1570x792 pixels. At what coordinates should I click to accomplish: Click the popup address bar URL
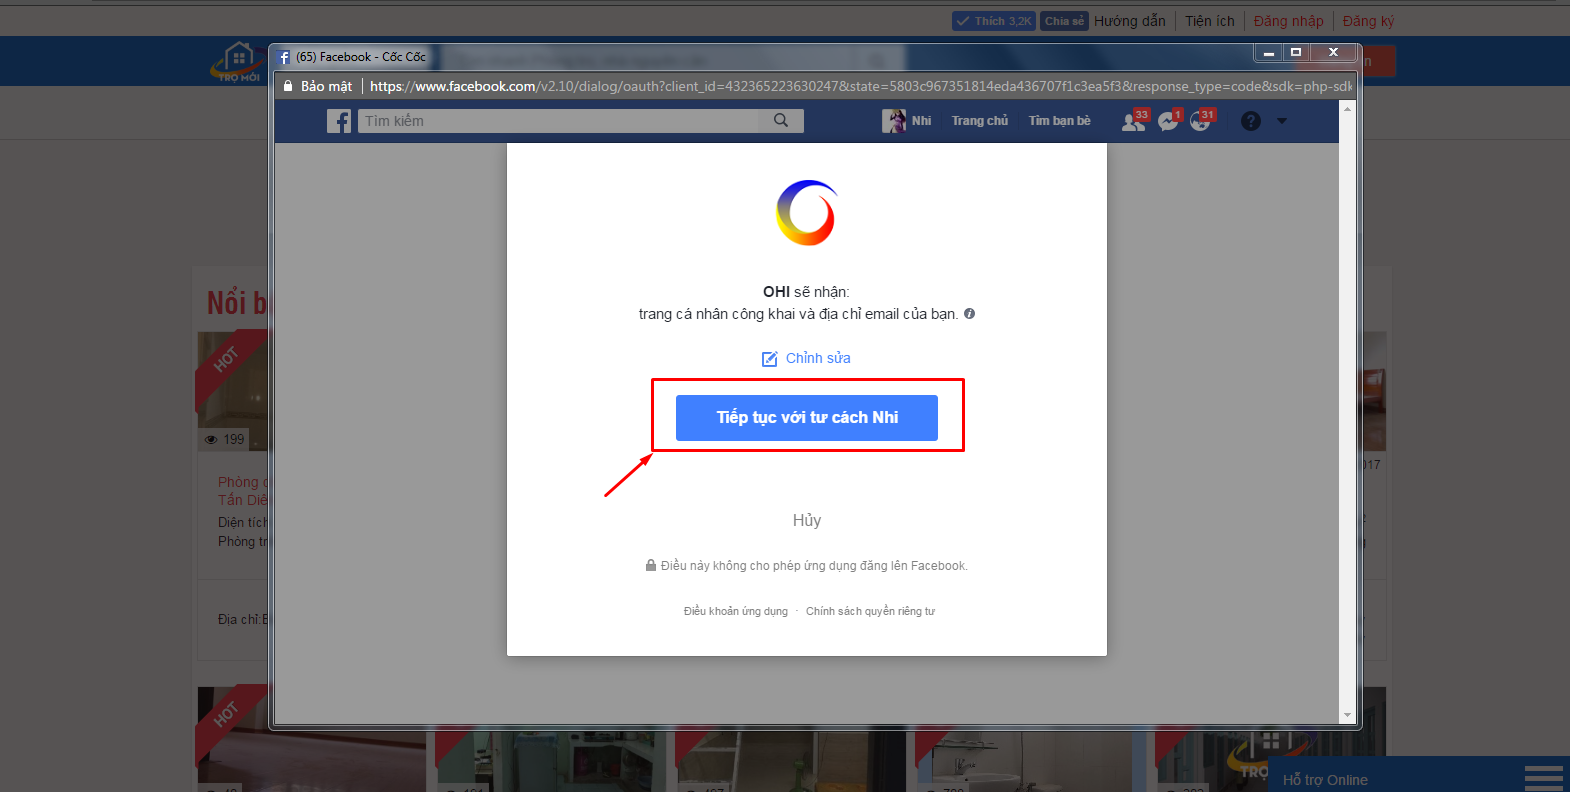click(x=860, y=86)
